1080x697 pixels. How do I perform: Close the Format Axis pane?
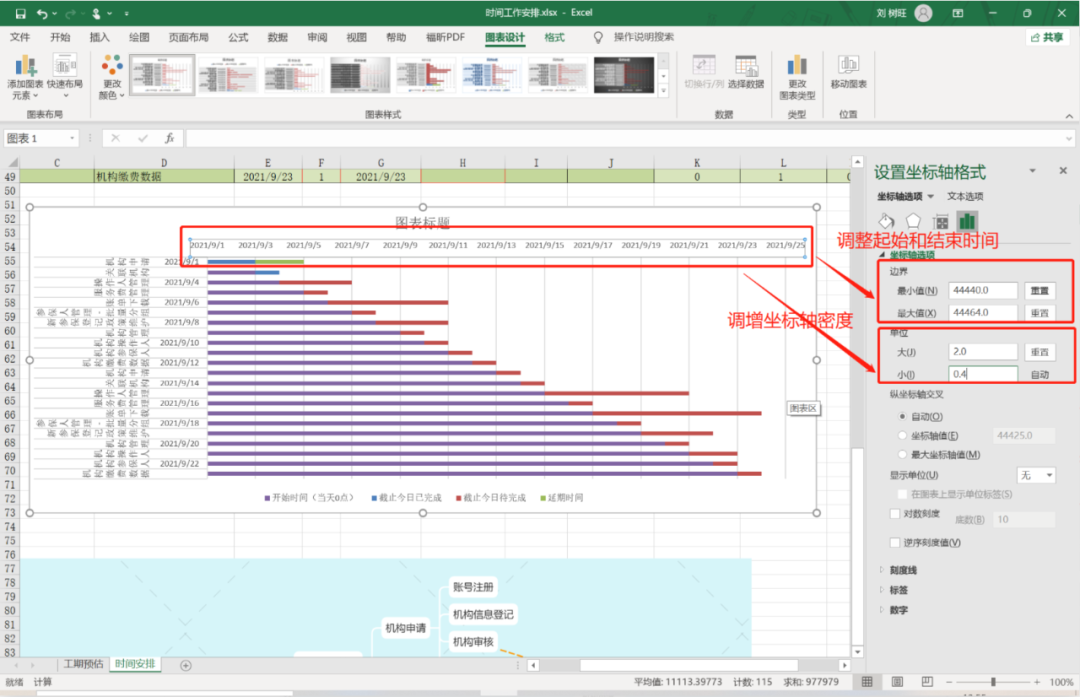[1063, 171]
